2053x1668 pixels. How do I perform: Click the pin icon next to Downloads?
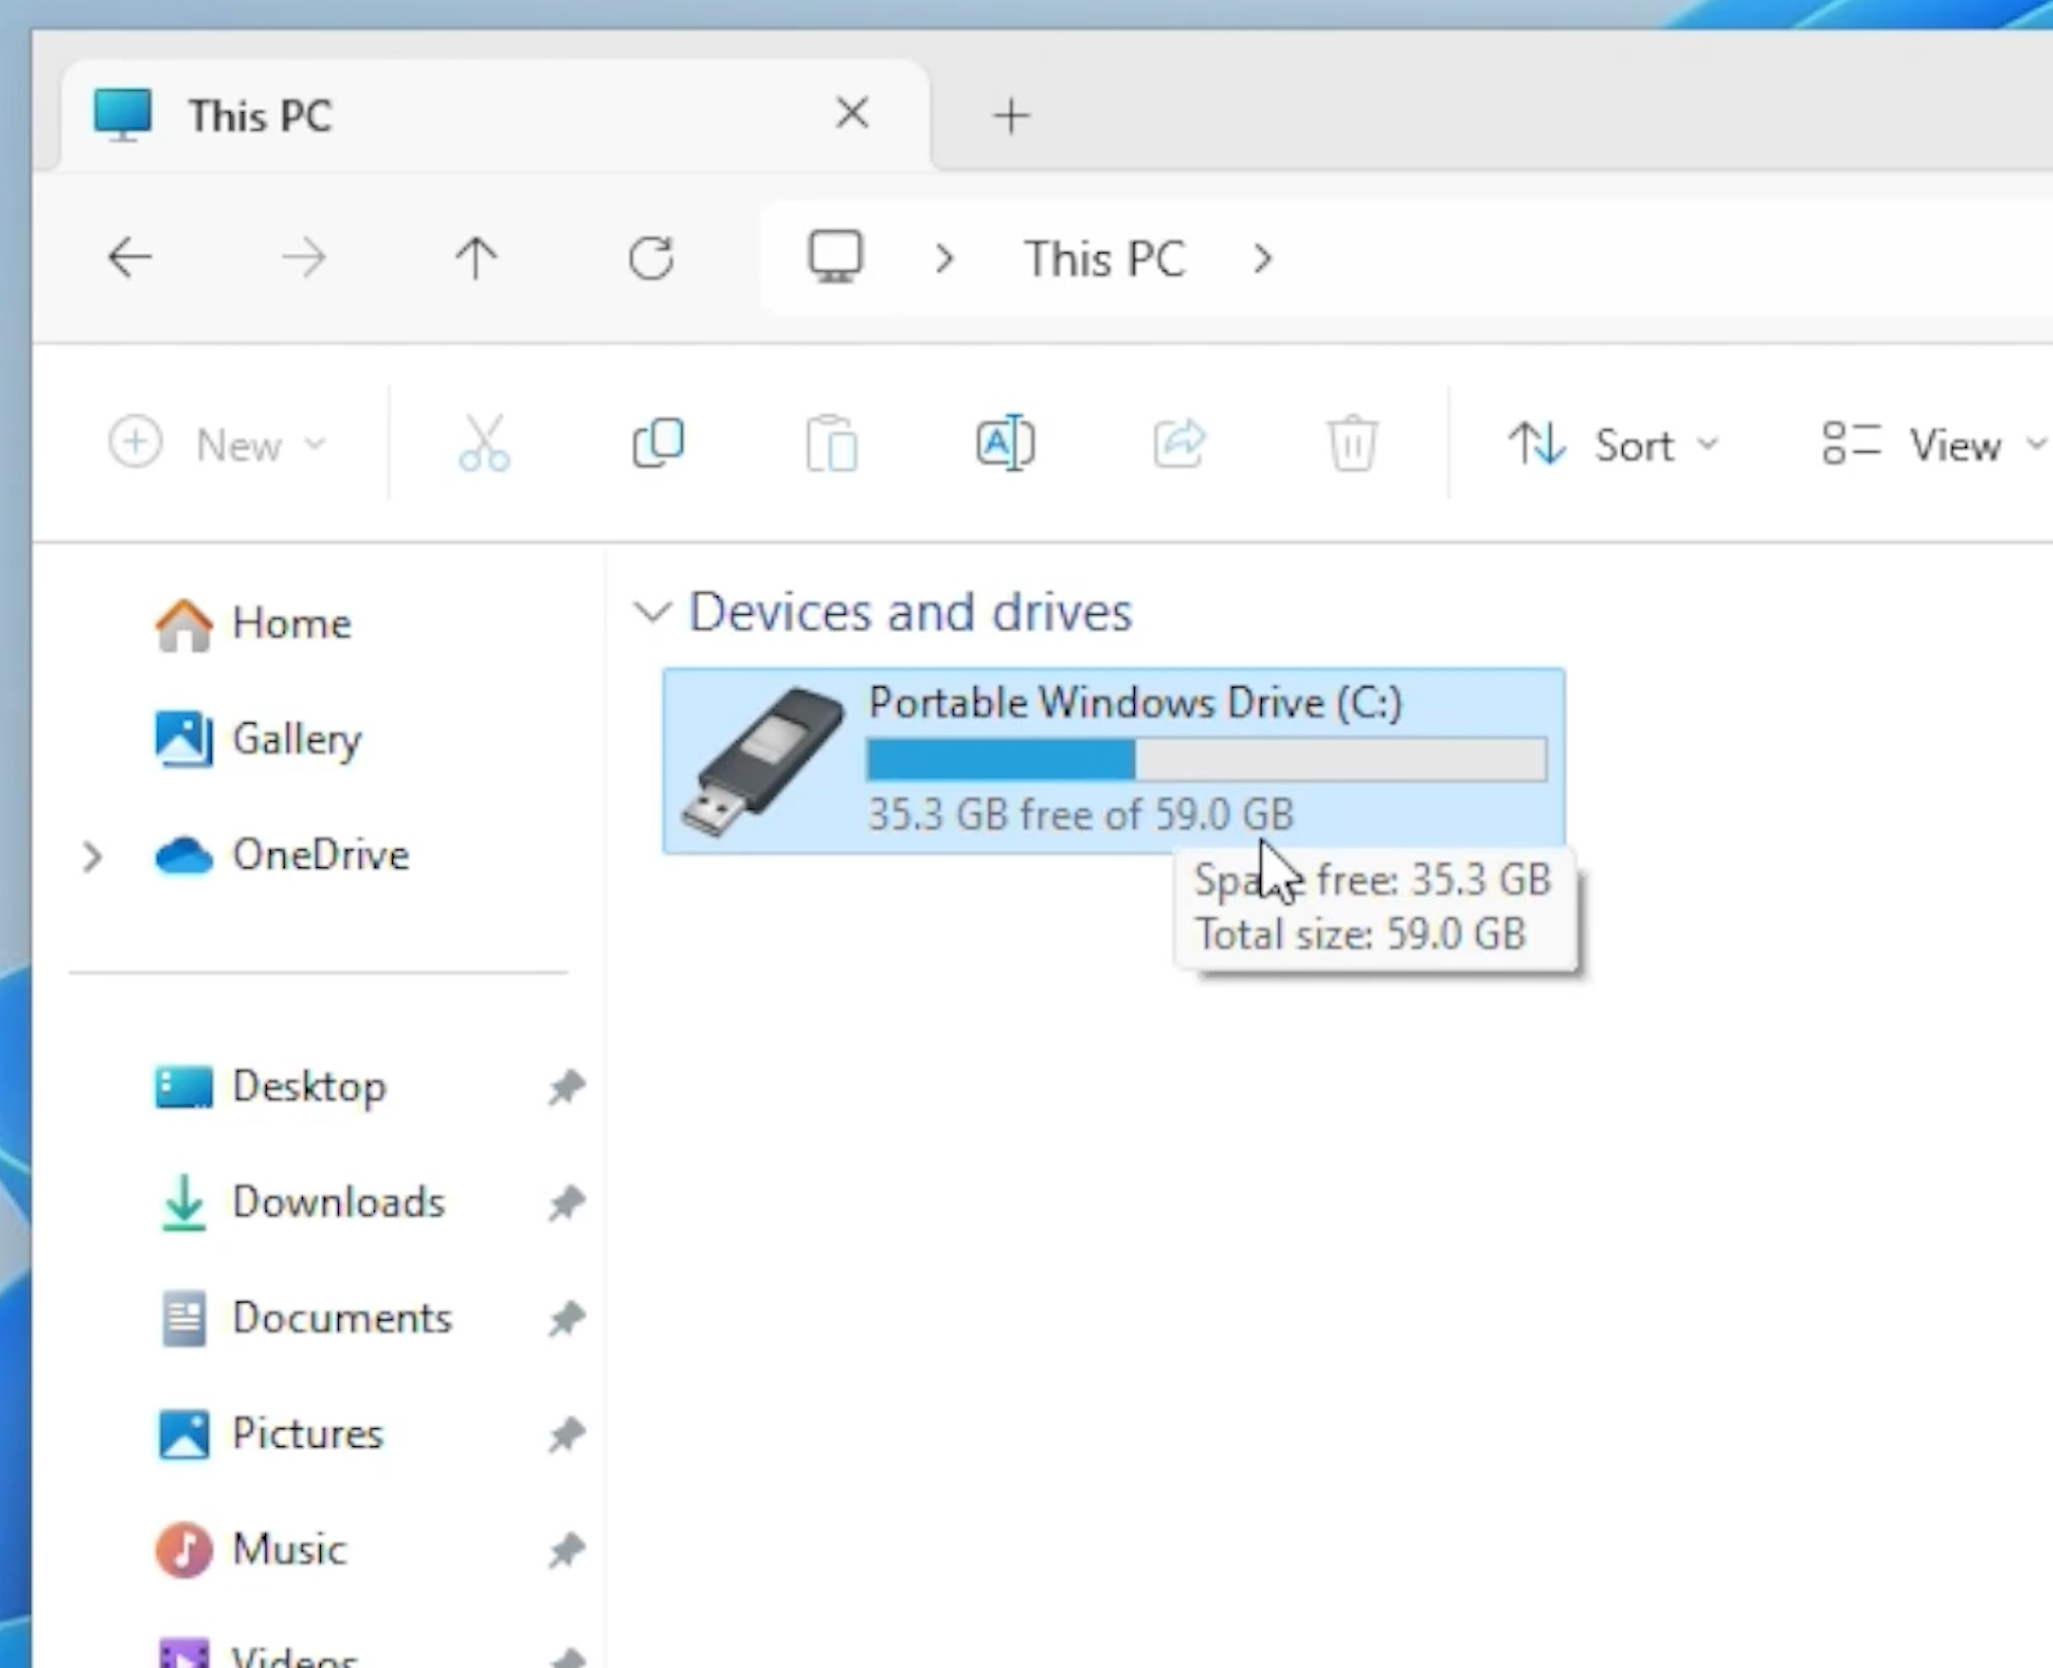pyautogui.click(x=566, y=1203)
